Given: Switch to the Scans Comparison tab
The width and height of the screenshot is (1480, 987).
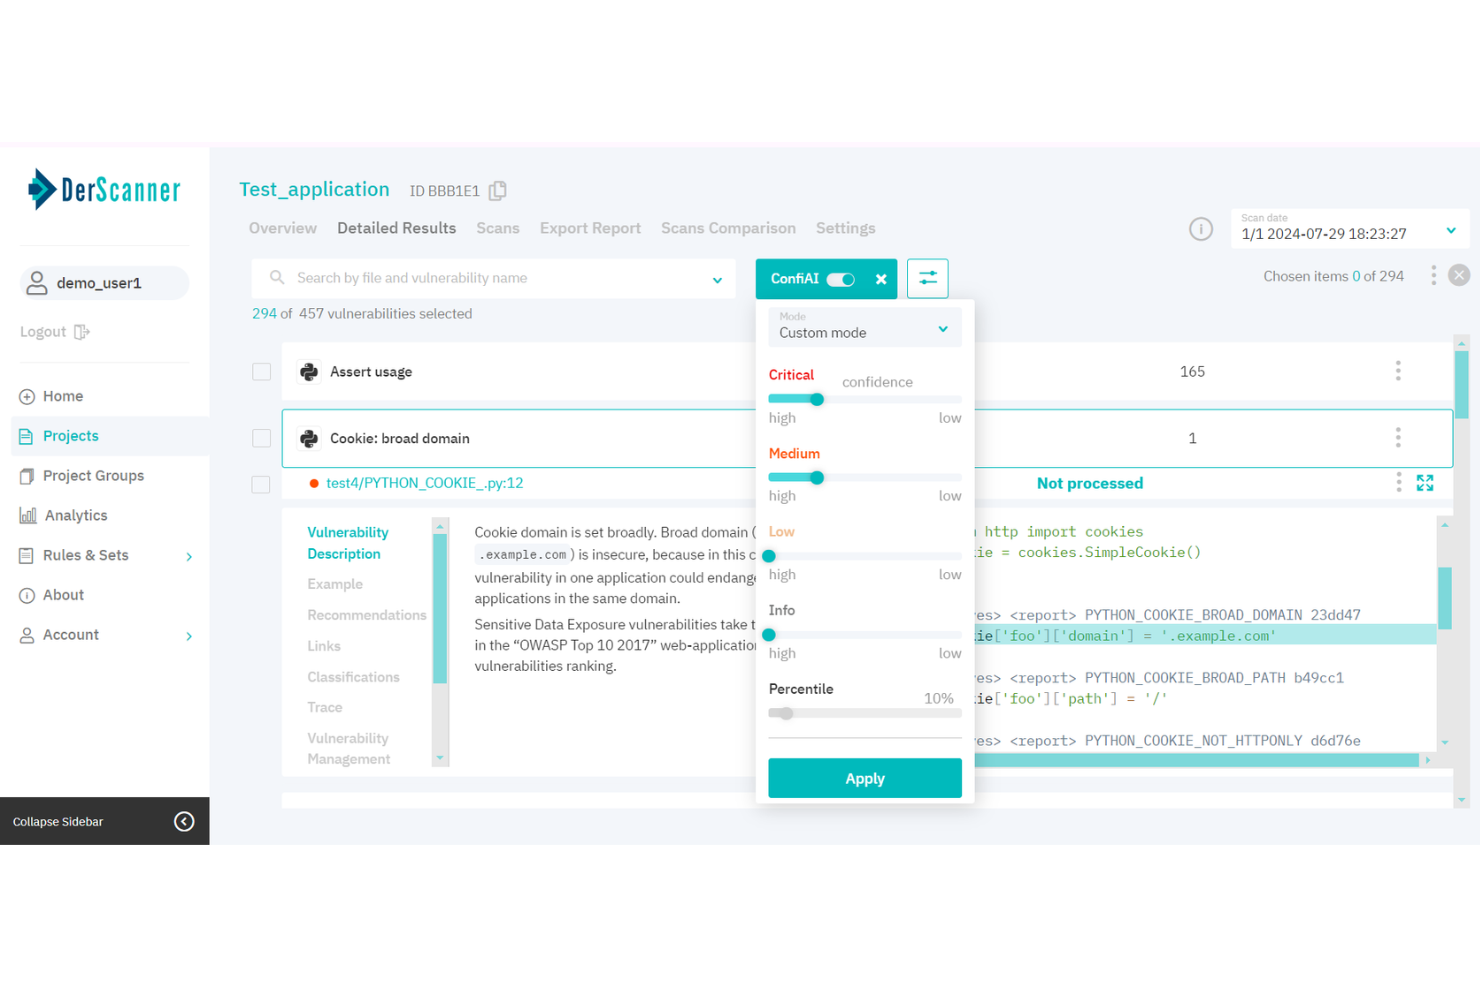Looking at the screenshot, I should [728, 228].
